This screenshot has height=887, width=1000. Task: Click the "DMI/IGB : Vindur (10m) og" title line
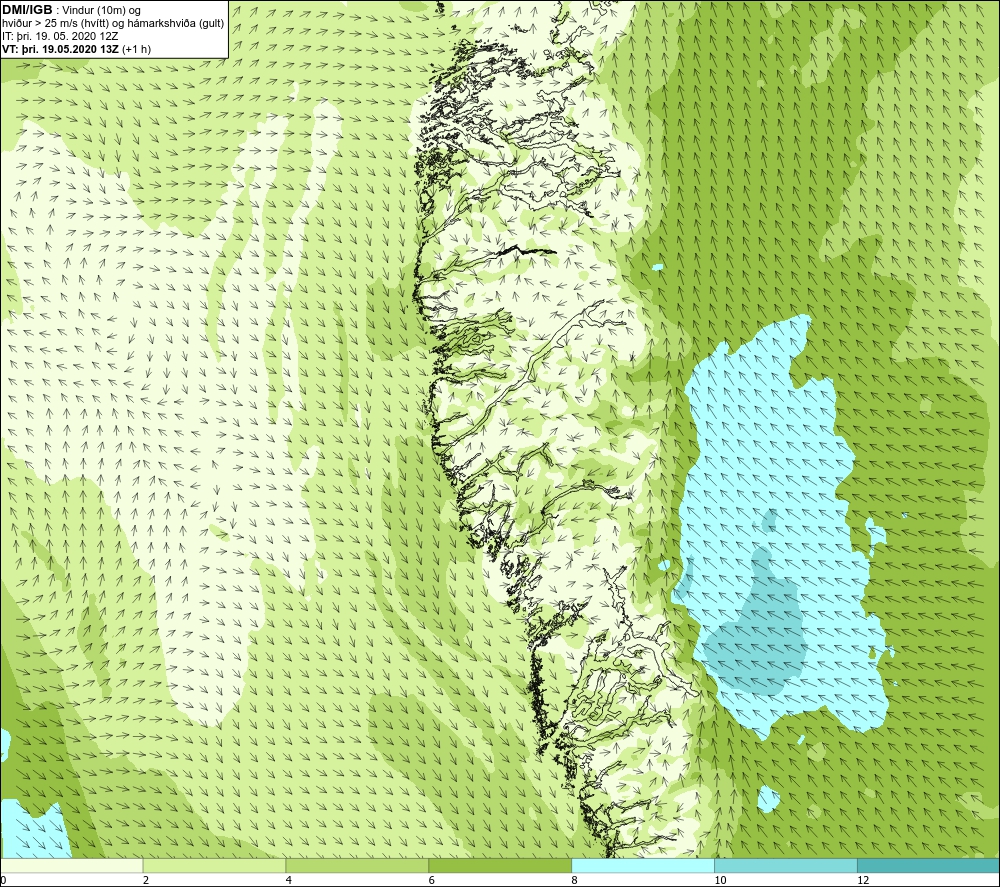pyautogui.click(x=71, y=10)
